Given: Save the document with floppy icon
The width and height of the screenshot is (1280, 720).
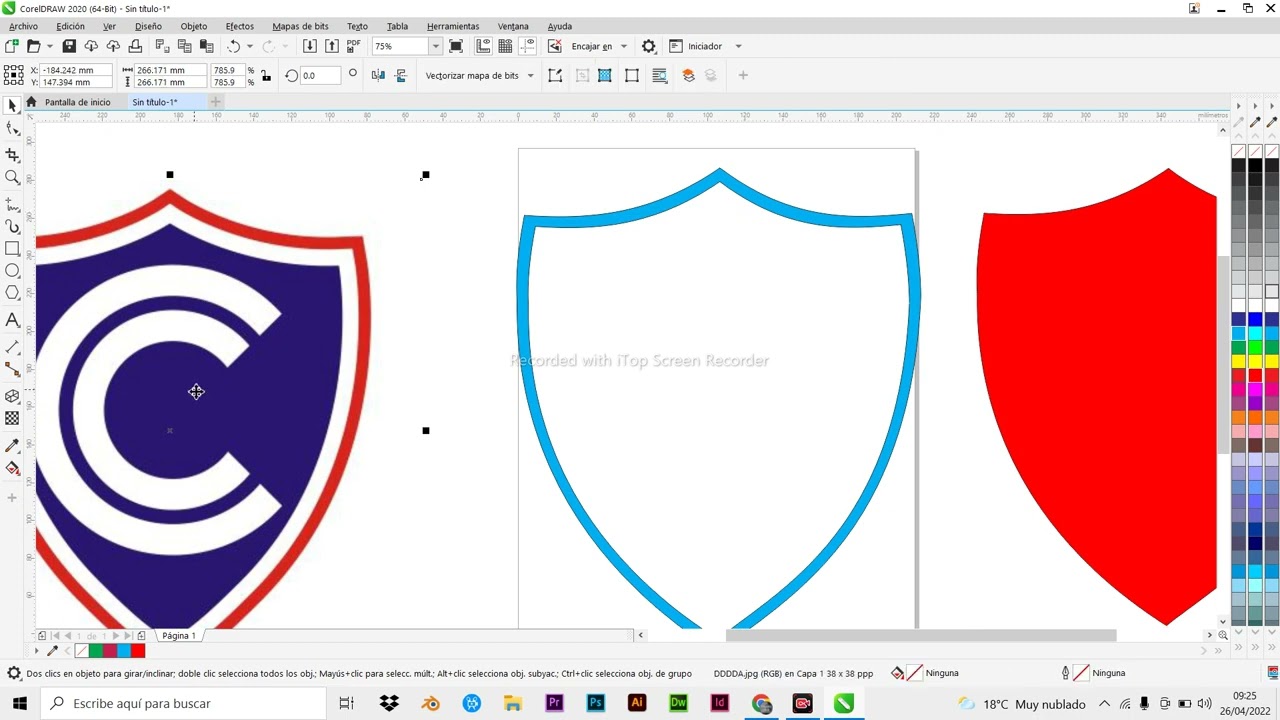Looking at the screenshot, I should 69,46.
